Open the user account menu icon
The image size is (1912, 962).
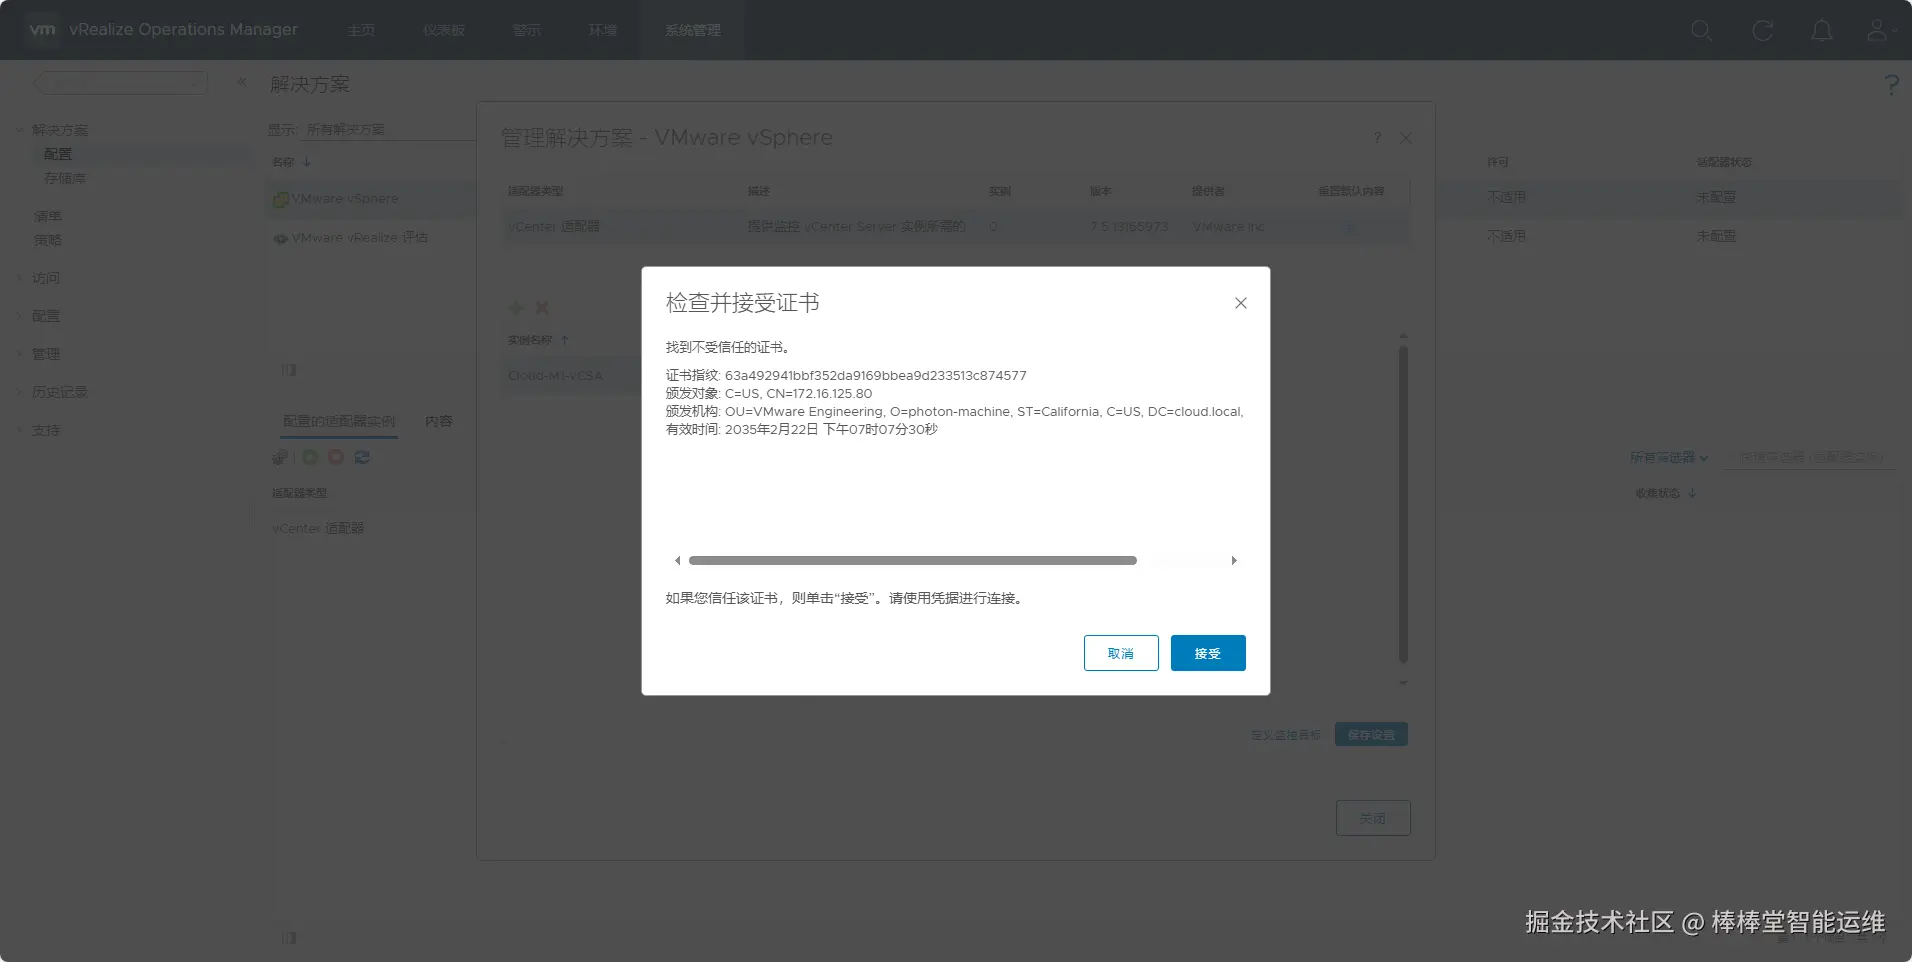(1880, 30)
